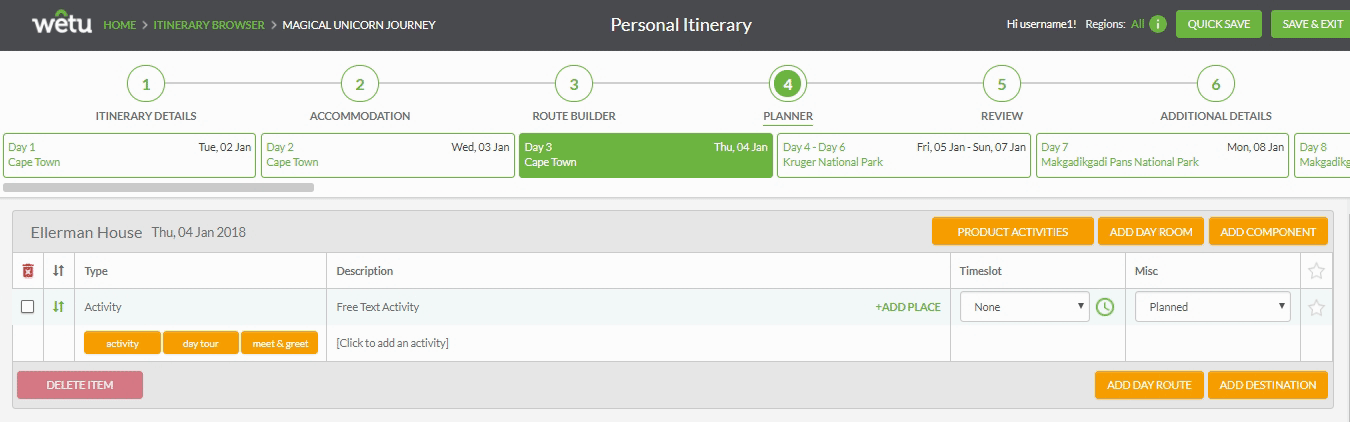Click the red delete trash icon in table header
This screenshot has width=1350, height=422.
[28, 271]
